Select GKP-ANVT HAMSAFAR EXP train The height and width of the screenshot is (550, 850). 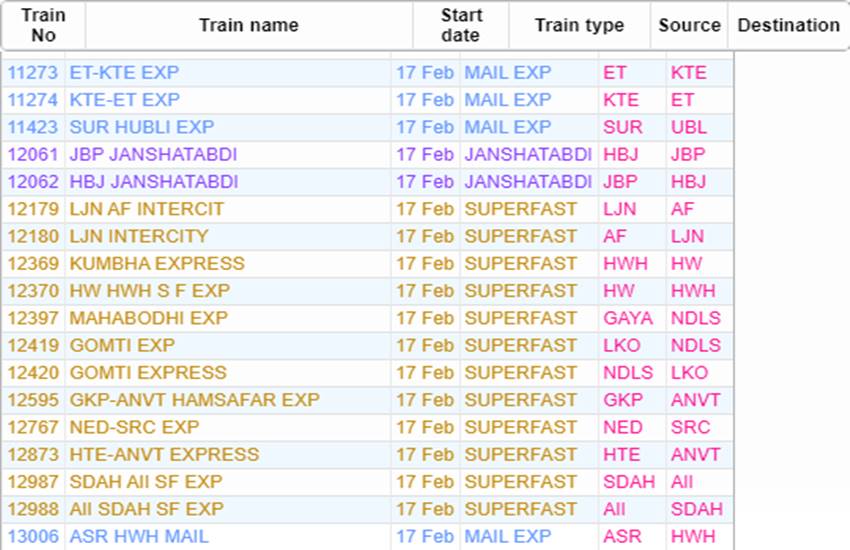click(195, 400)
